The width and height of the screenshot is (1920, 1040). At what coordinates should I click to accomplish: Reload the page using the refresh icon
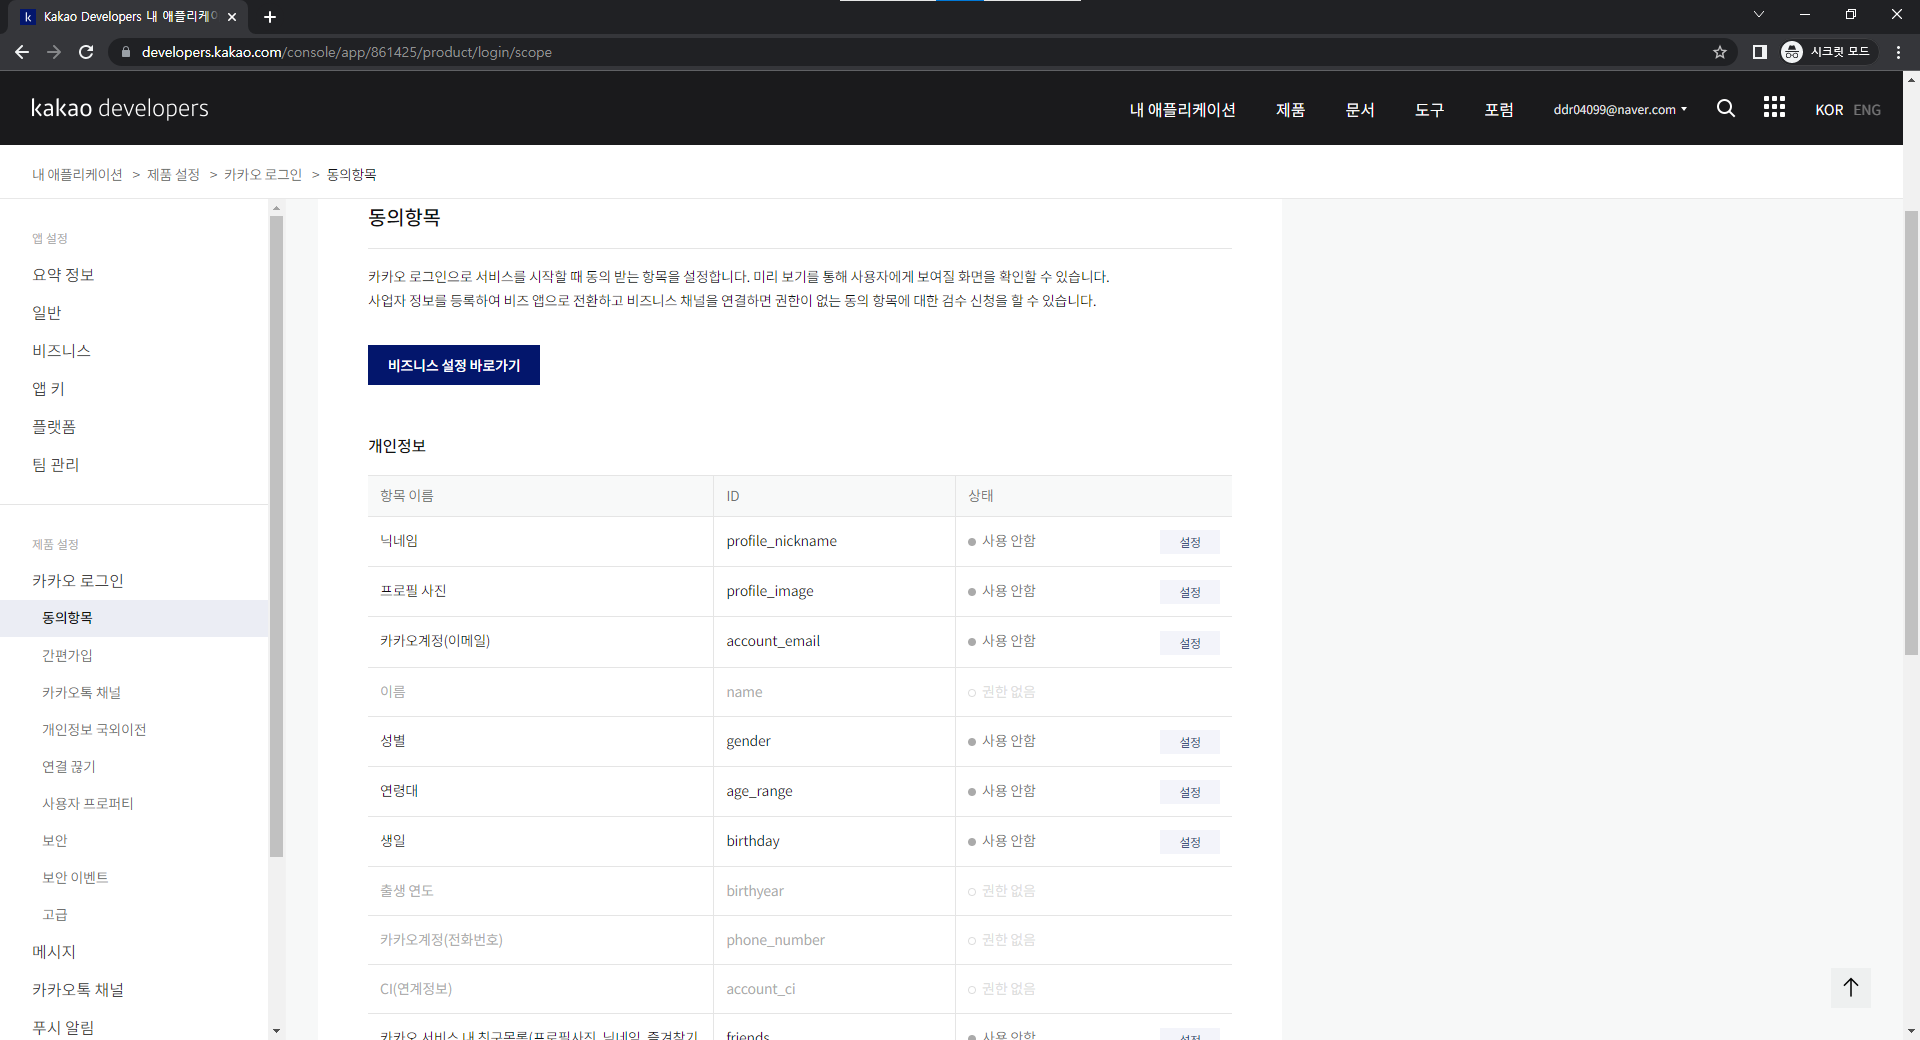tap(86, 52)
